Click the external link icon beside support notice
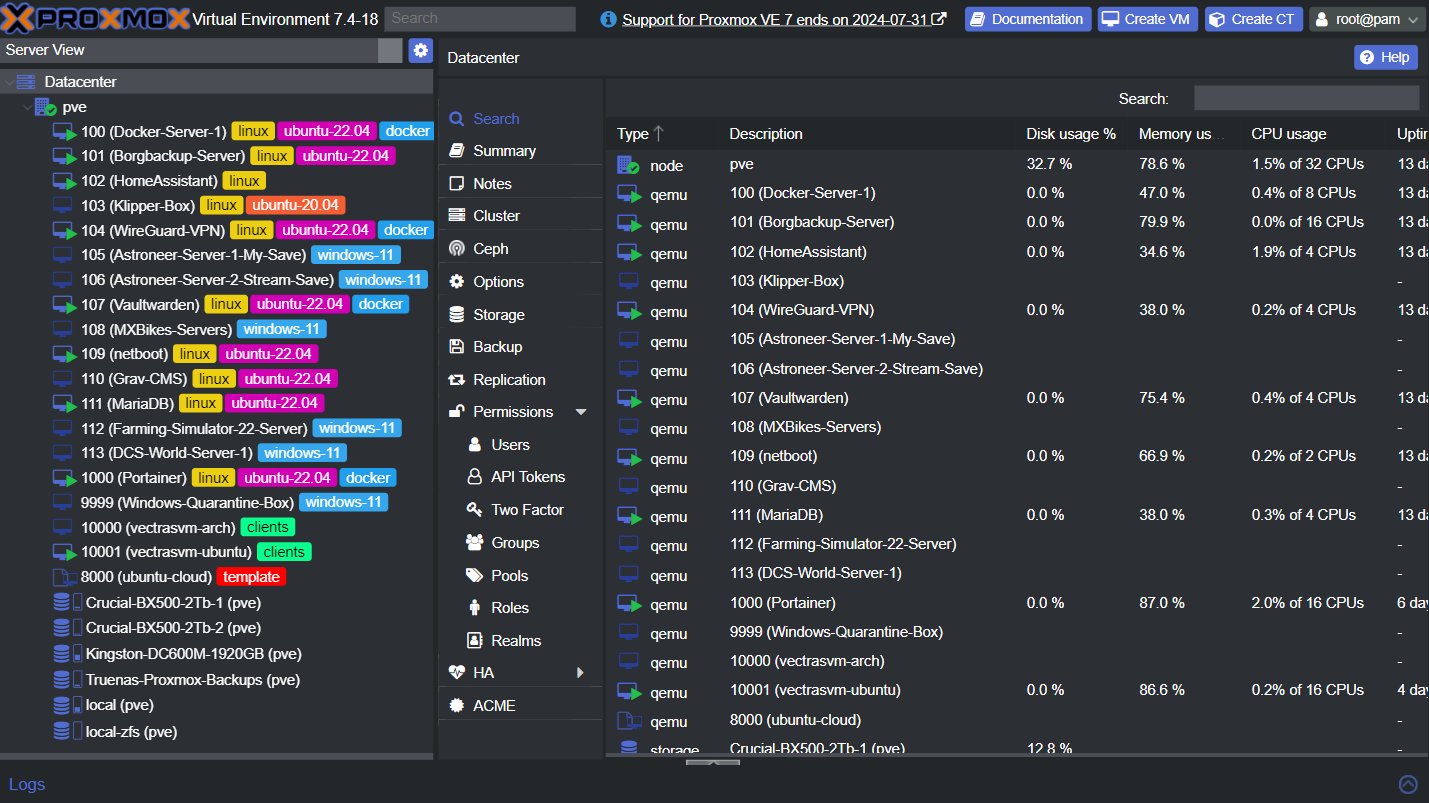The width and height of the screenshot is (1429, 803). (939, 19)
